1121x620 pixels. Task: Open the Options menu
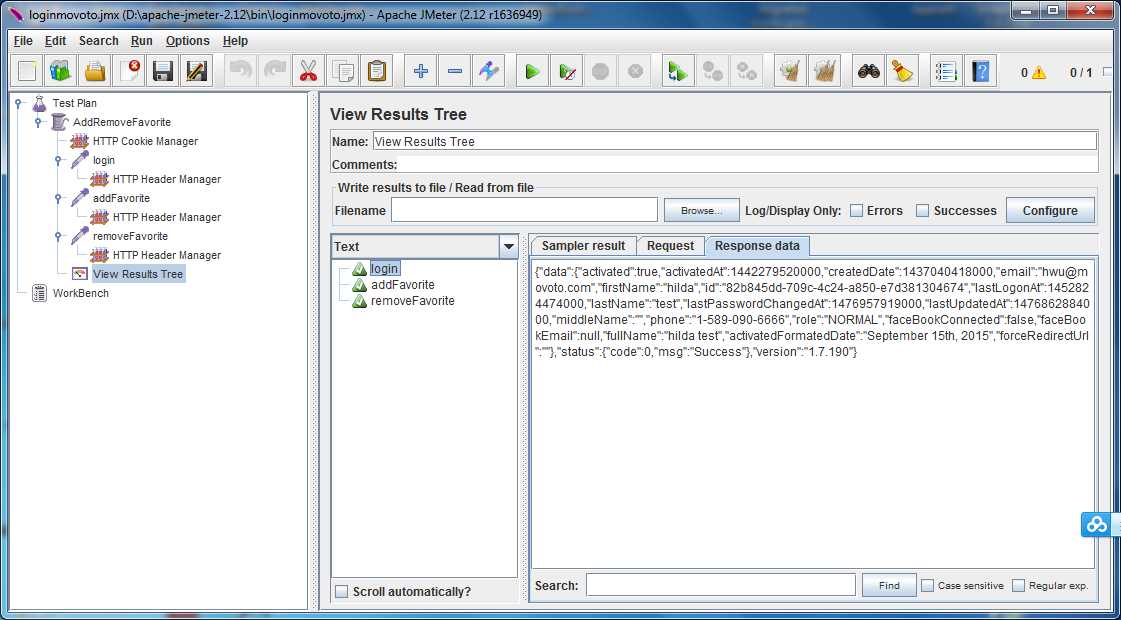[188, 41]
